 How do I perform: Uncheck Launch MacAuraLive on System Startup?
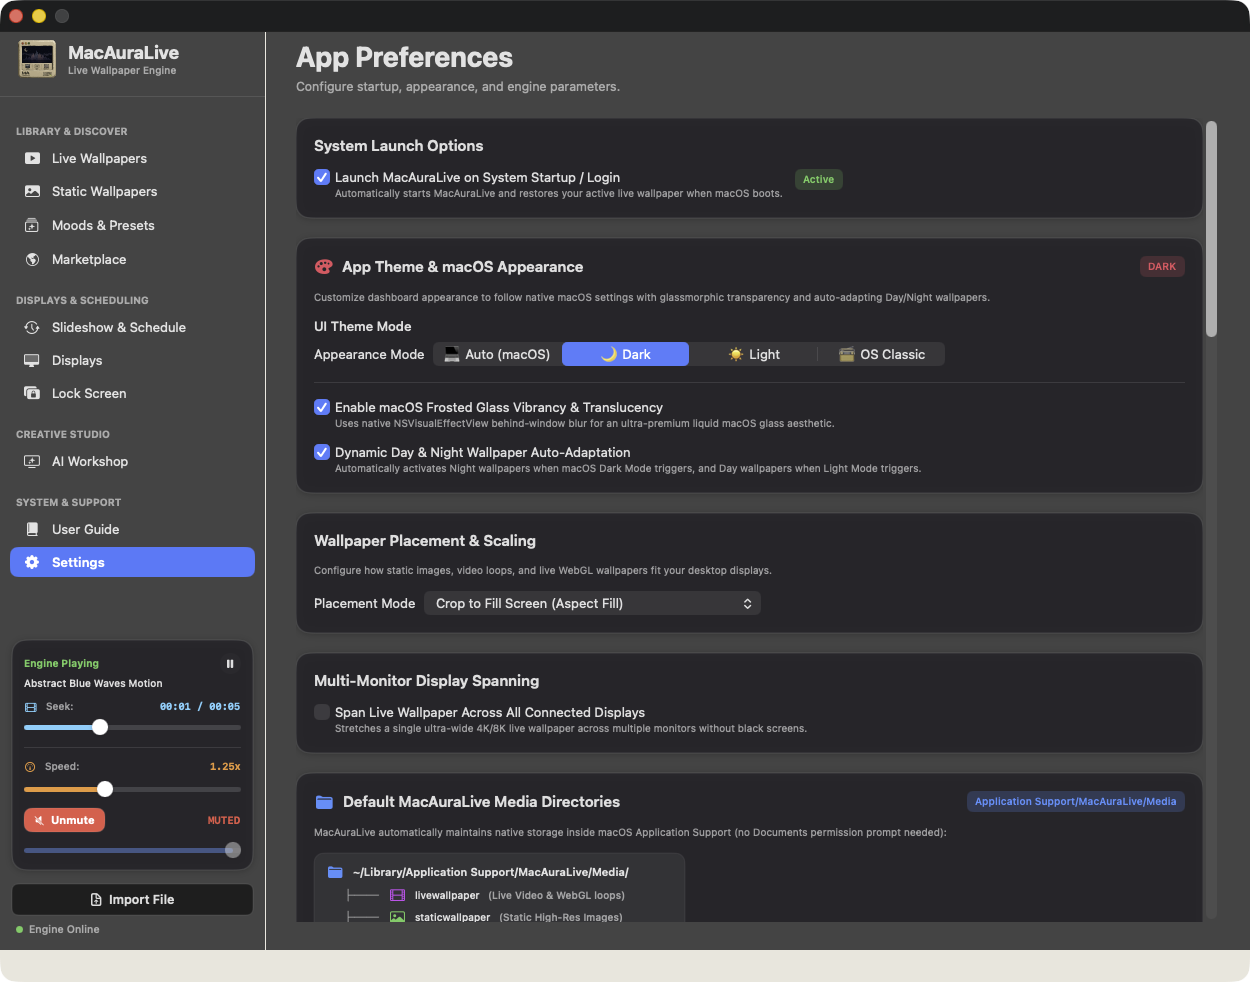coord(322,177)
